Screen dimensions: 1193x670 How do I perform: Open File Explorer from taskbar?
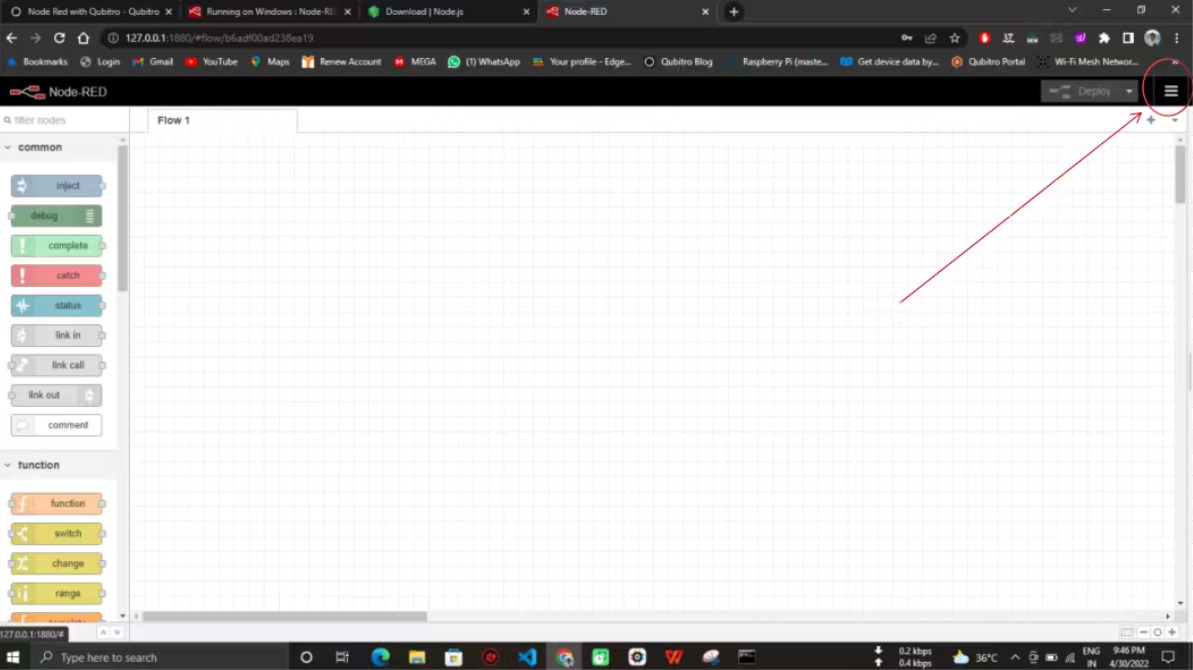pos(417,657)
